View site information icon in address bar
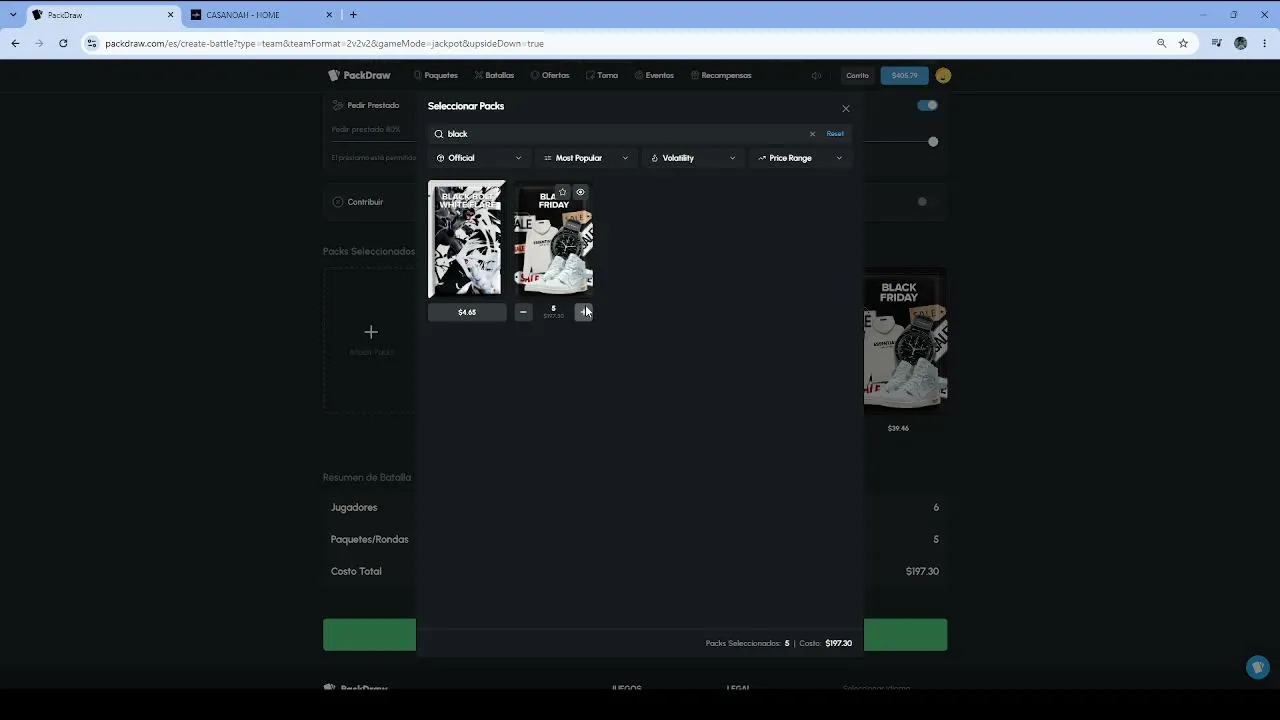Viewport: 1280px width, 720px height. pyautogui.click(x=92, y=43)
